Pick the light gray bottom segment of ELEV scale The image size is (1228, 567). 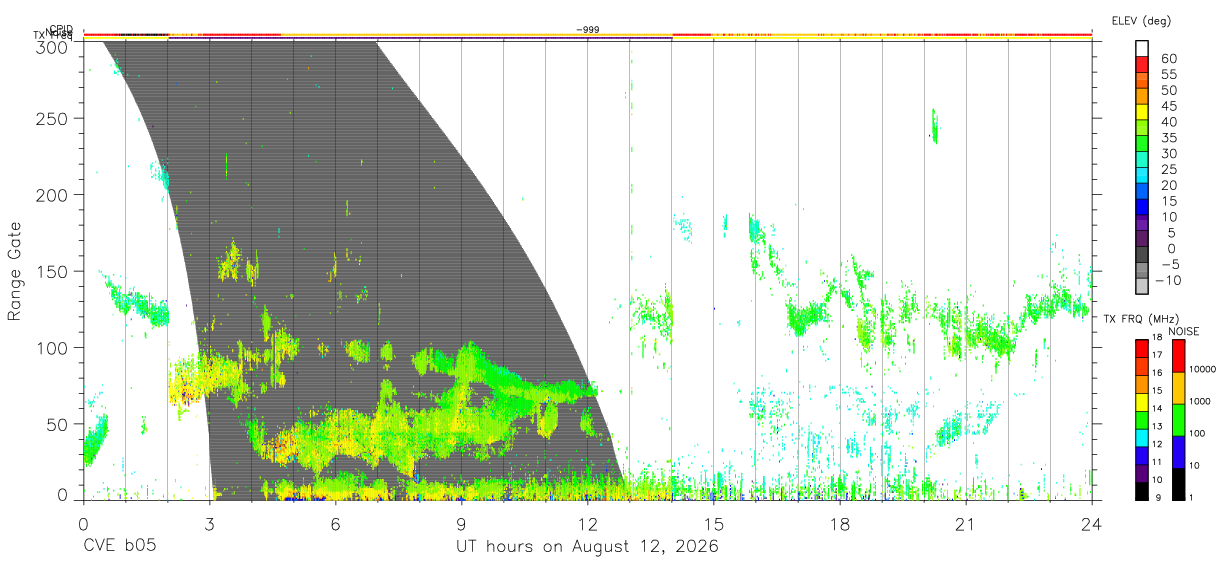tap(1142, 284)
